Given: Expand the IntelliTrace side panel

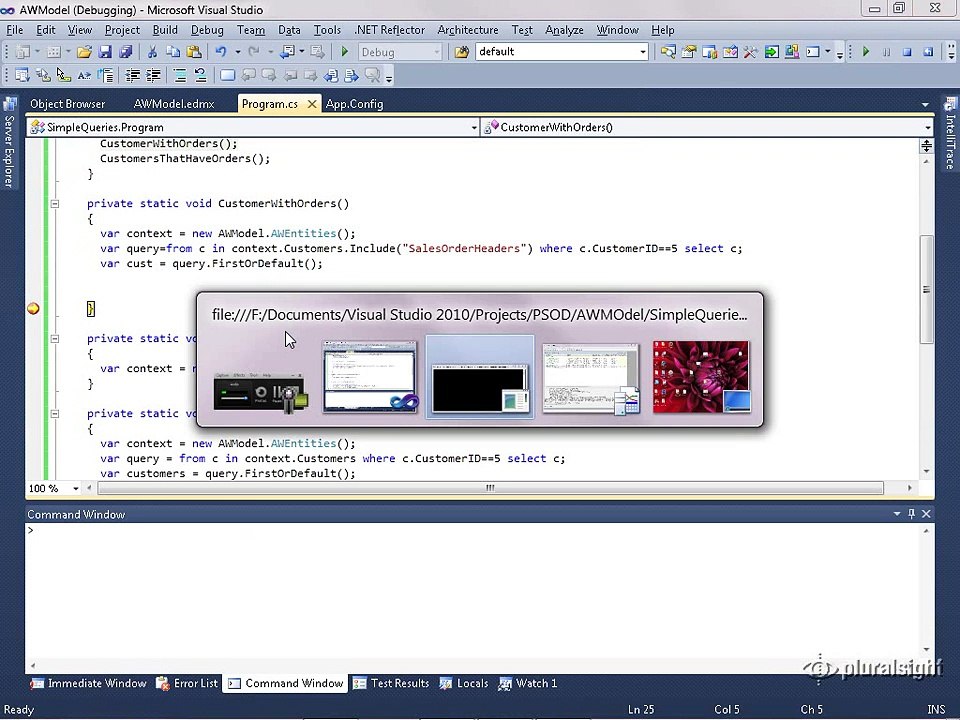Looking at the screenshot, I should (950, 133).
